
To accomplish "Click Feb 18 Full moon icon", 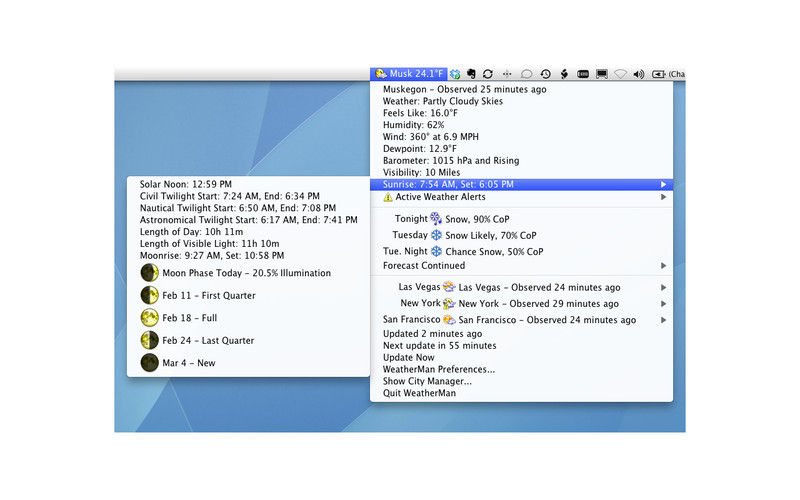I will [x=149, y=318].
